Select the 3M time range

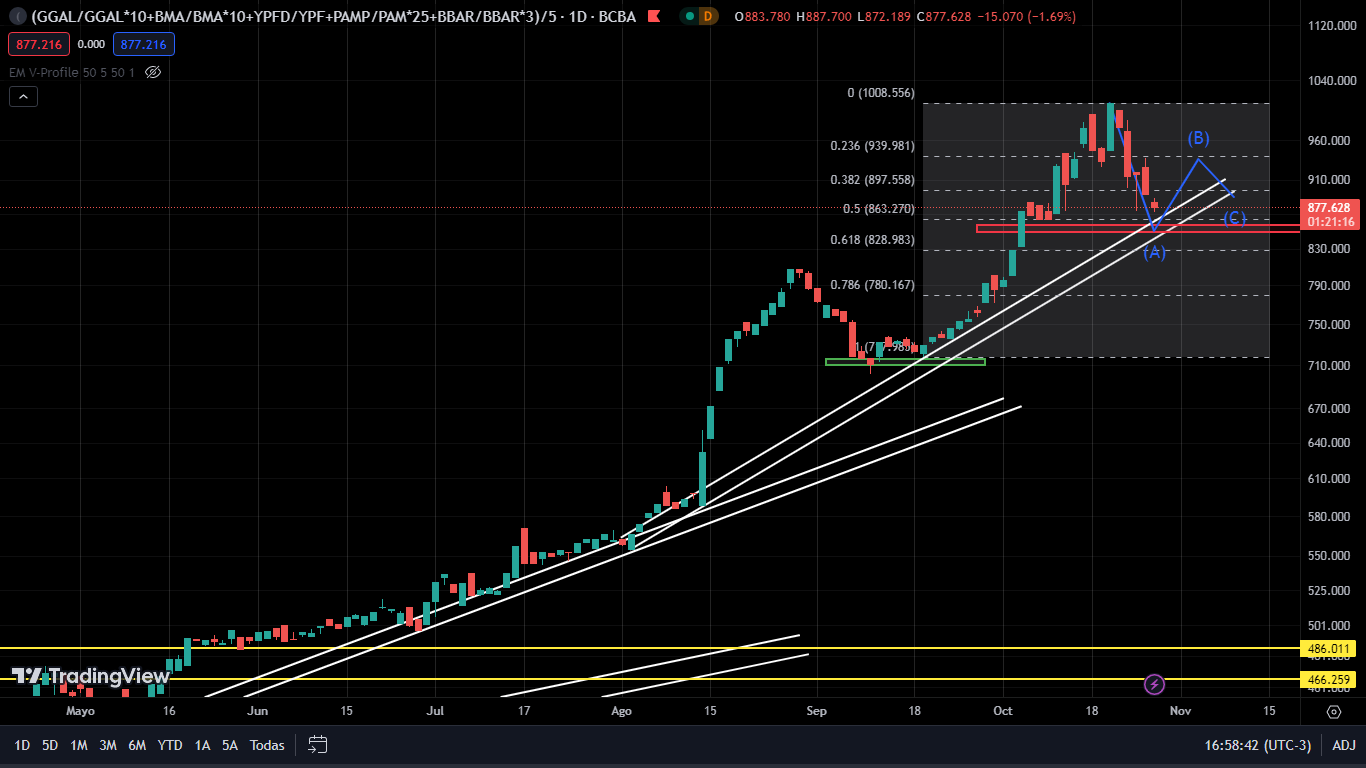pos(108,745)
